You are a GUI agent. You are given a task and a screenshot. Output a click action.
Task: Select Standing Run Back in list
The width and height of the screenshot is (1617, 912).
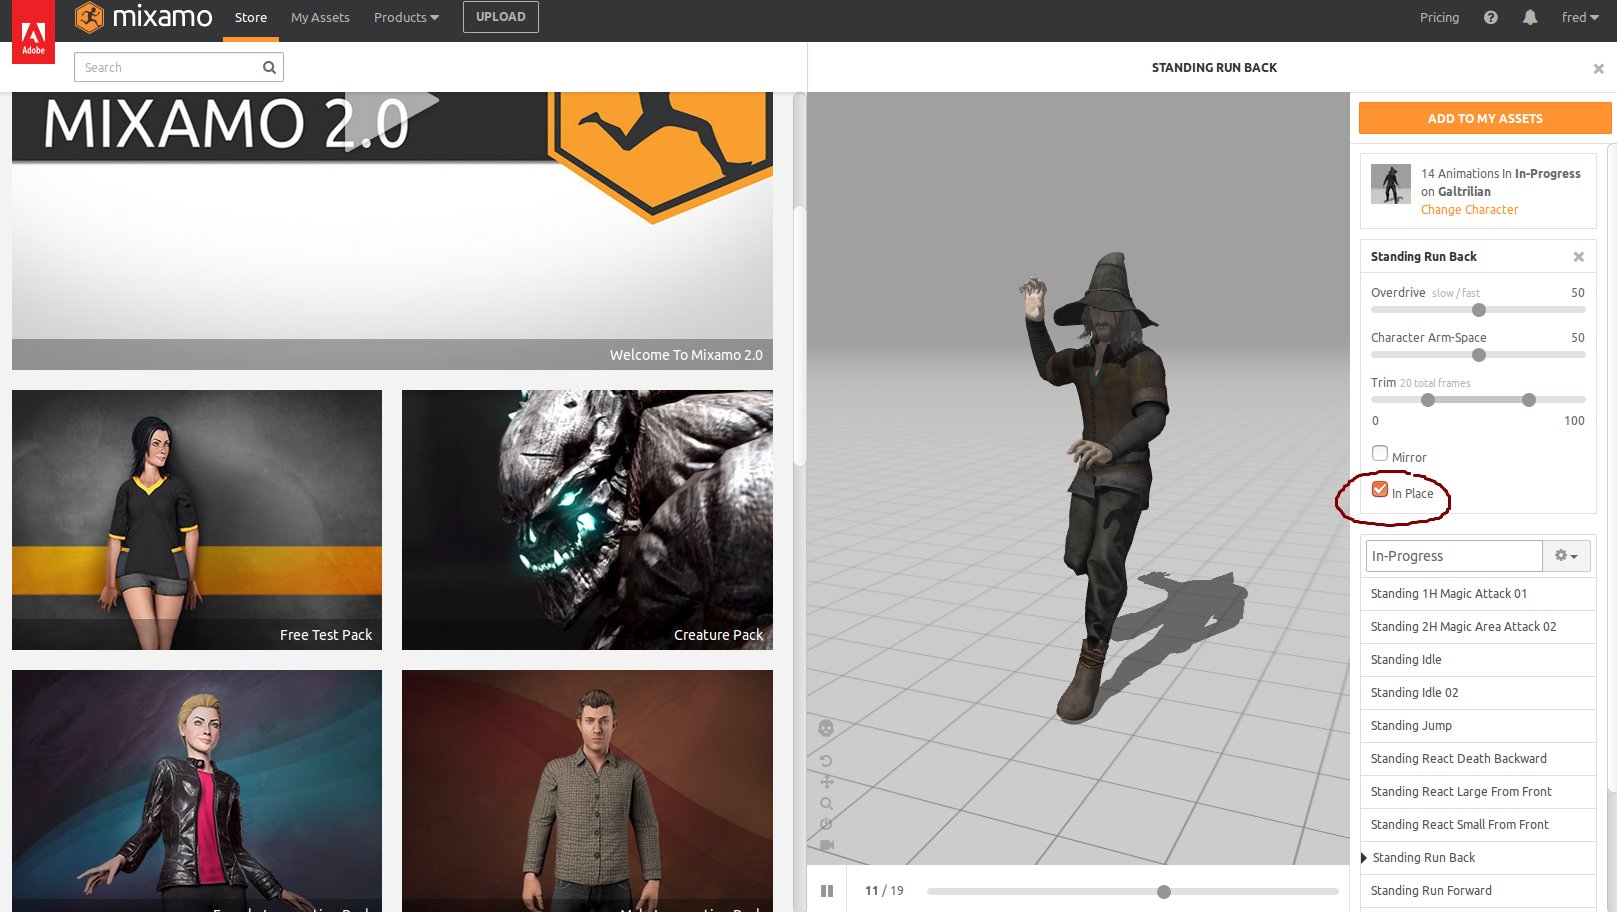[1478, 858]
